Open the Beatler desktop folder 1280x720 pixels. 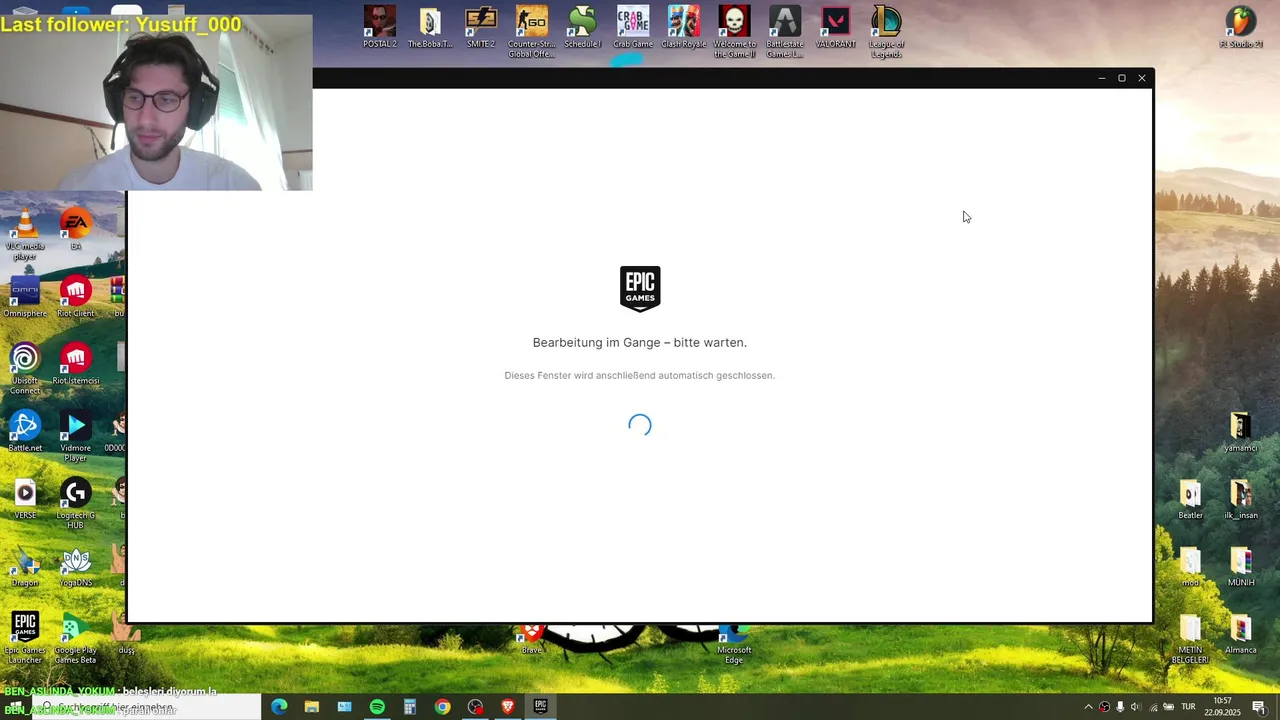pyautogui.click(x=1190, y=499)
